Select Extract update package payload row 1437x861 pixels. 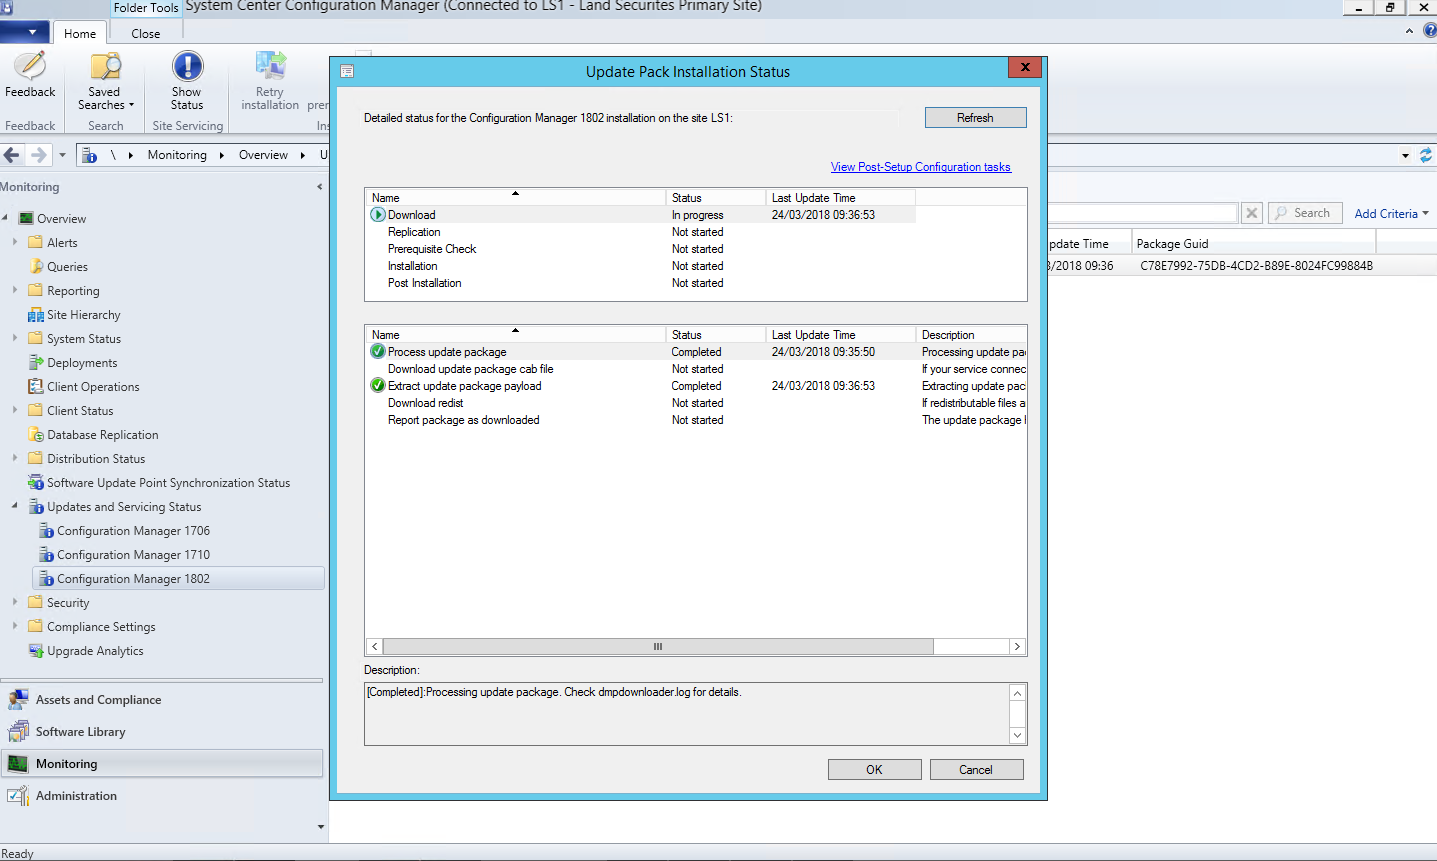[x=696, y=386]
